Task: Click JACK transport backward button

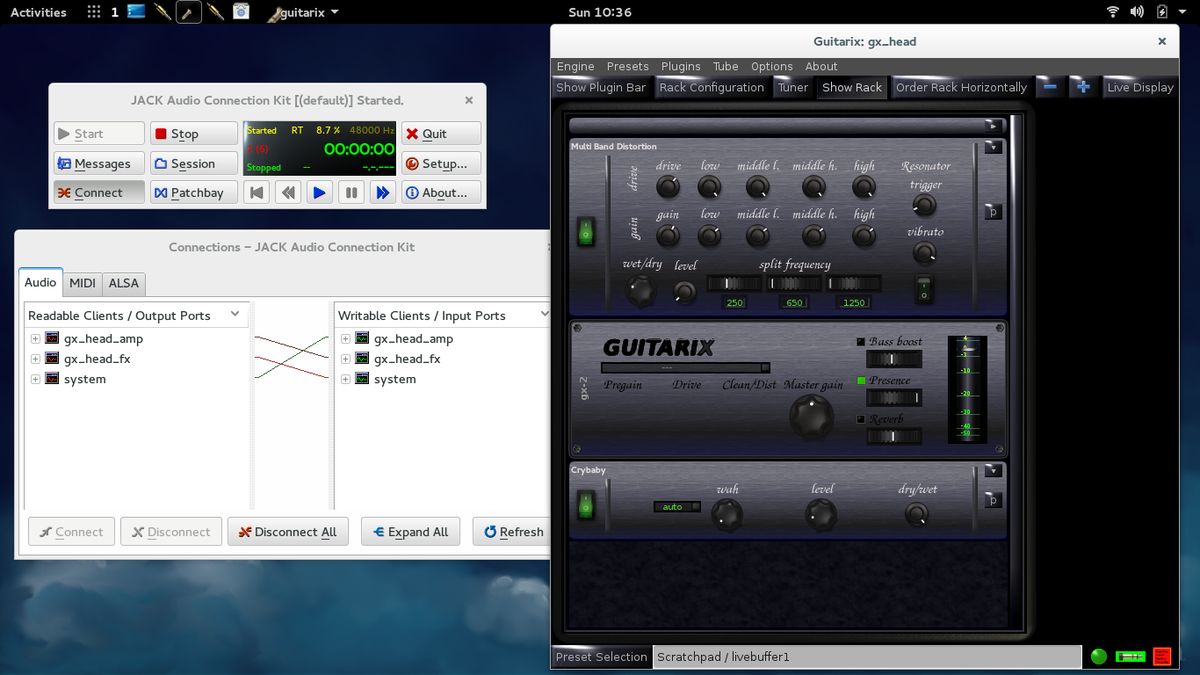Action: coord(288,193)
